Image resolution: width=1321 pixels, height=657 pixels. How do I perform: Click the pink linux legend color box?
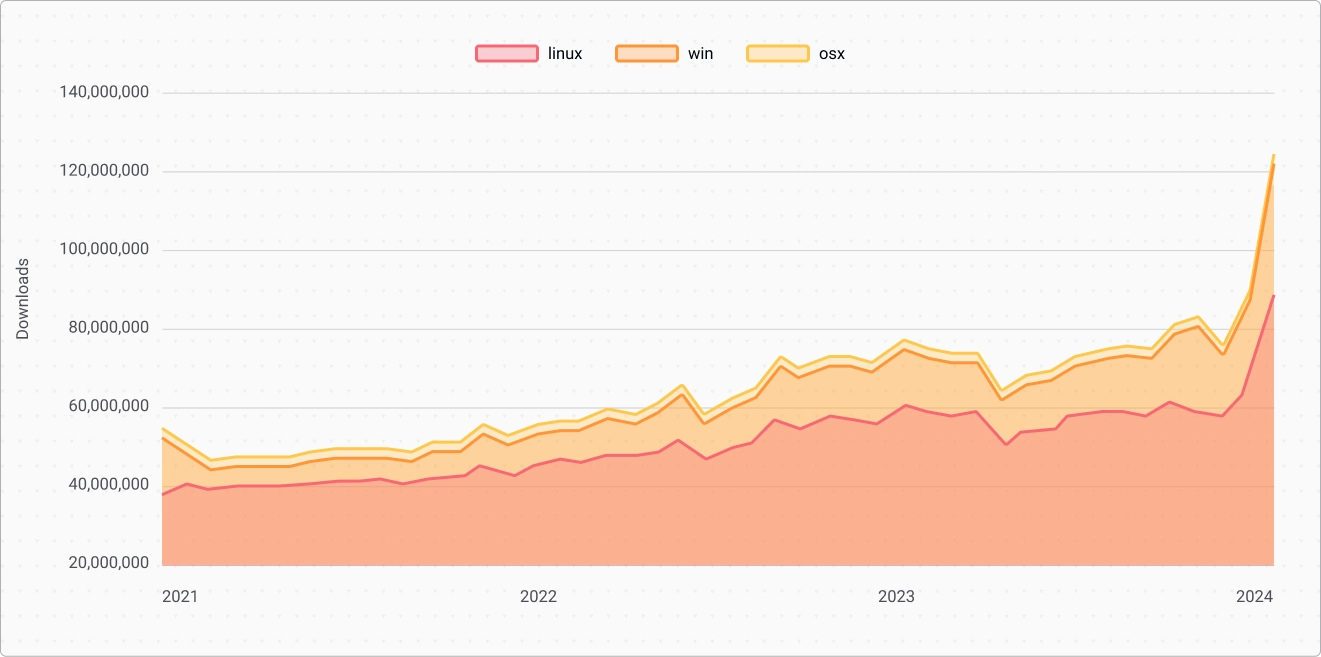(x=506, y=54)
